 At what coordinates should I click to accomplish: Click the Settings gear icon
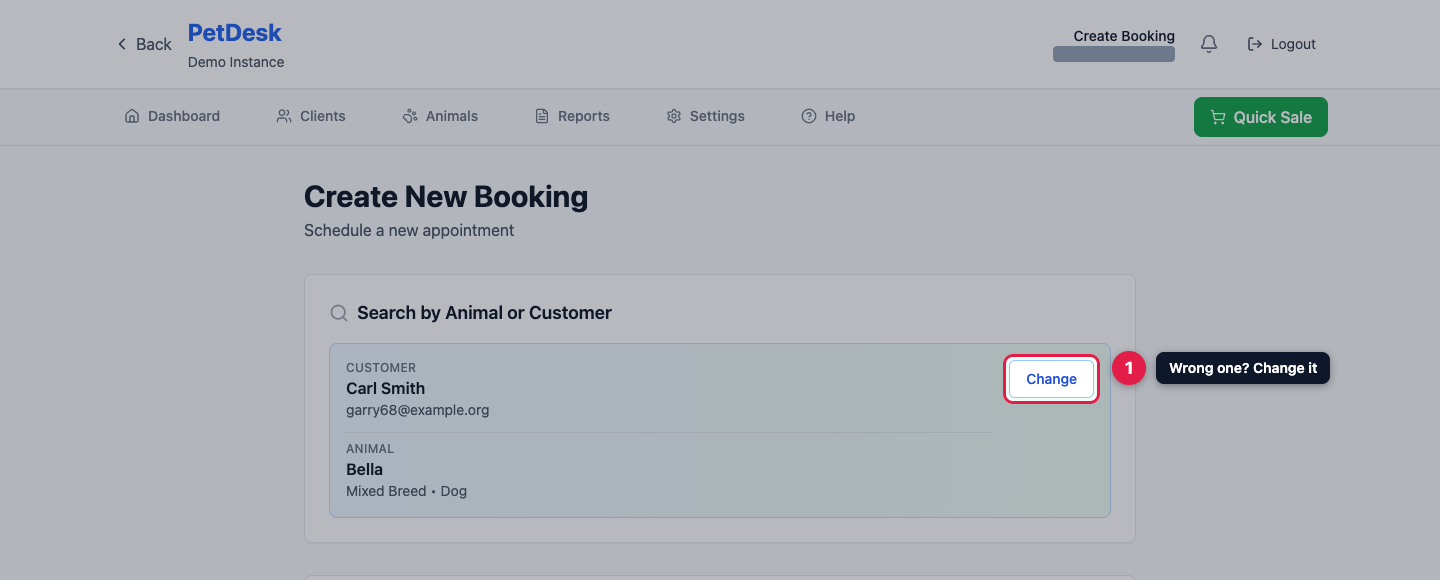coord(674,116)
